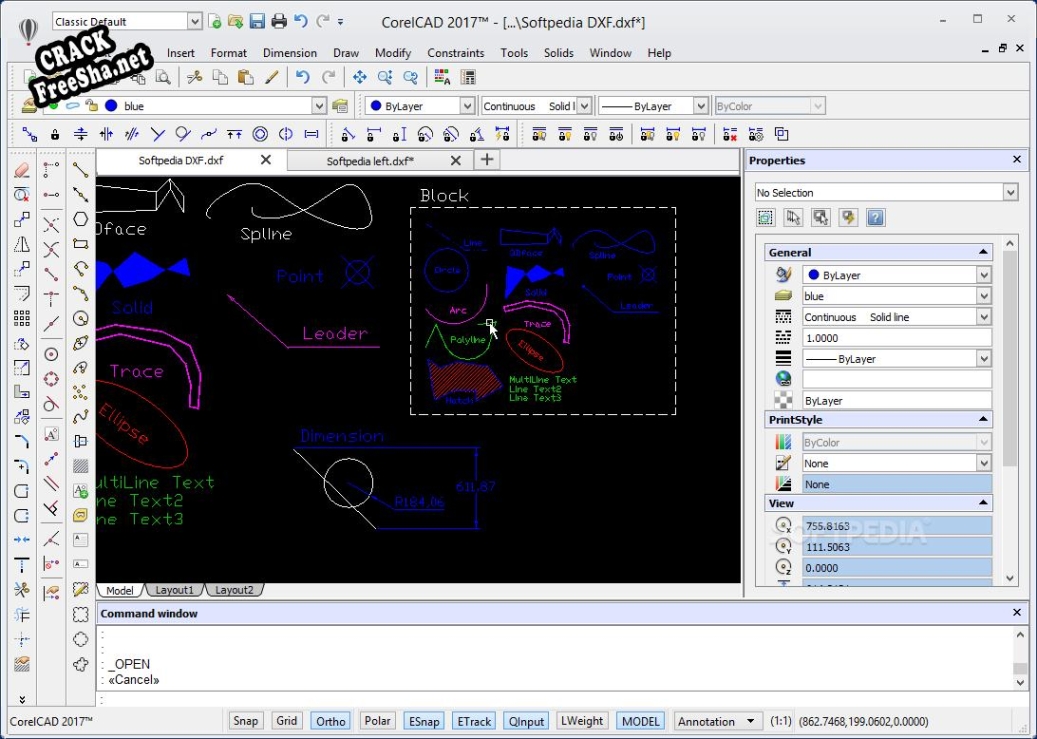This screenshot has width=1037, height=739.
Task: Activate the Pan tool with four arrows
Action: 359,77
